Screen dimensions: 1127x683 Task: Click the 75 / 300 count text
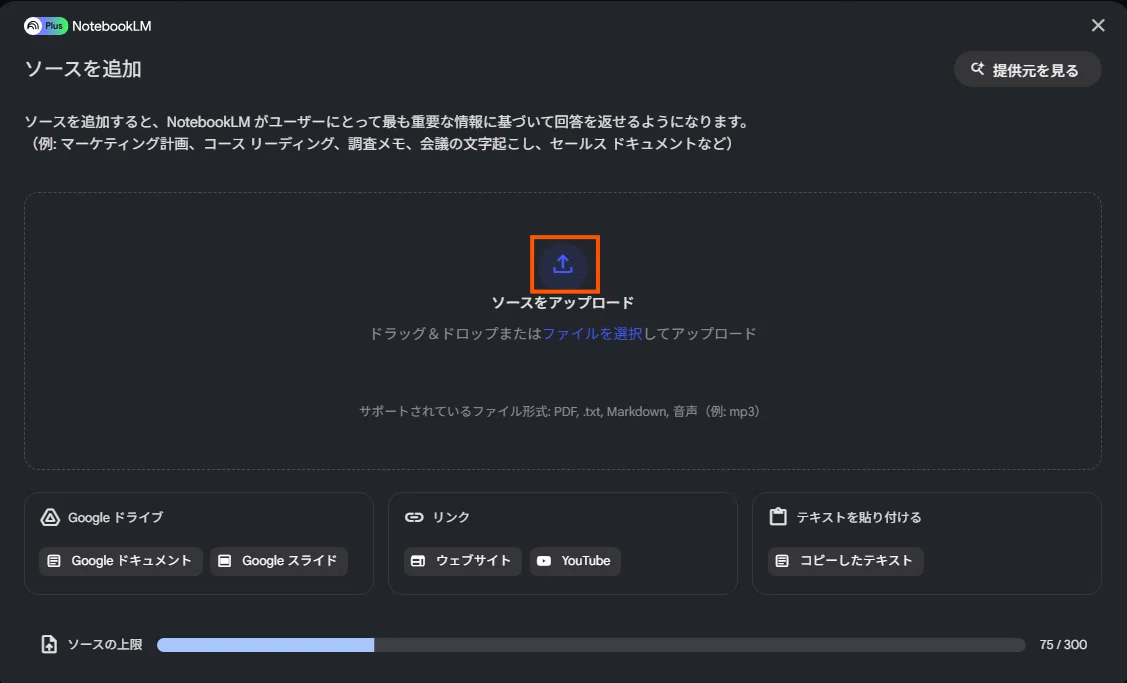pyautogui.click(x=1063, y=645)
